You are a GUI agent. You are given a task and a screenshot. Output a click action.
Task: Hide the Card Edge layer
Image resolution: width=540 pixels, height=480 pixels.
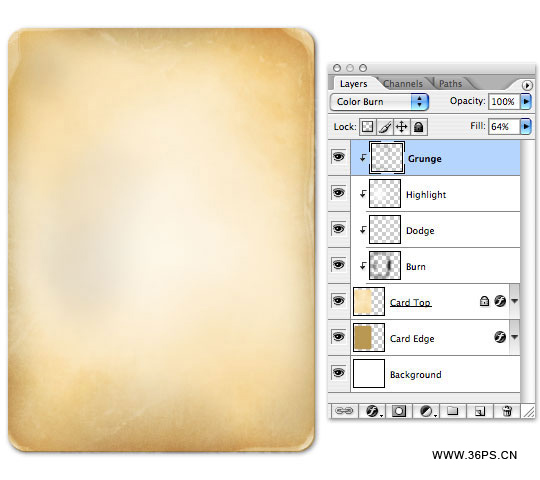(x=339, y=336)
